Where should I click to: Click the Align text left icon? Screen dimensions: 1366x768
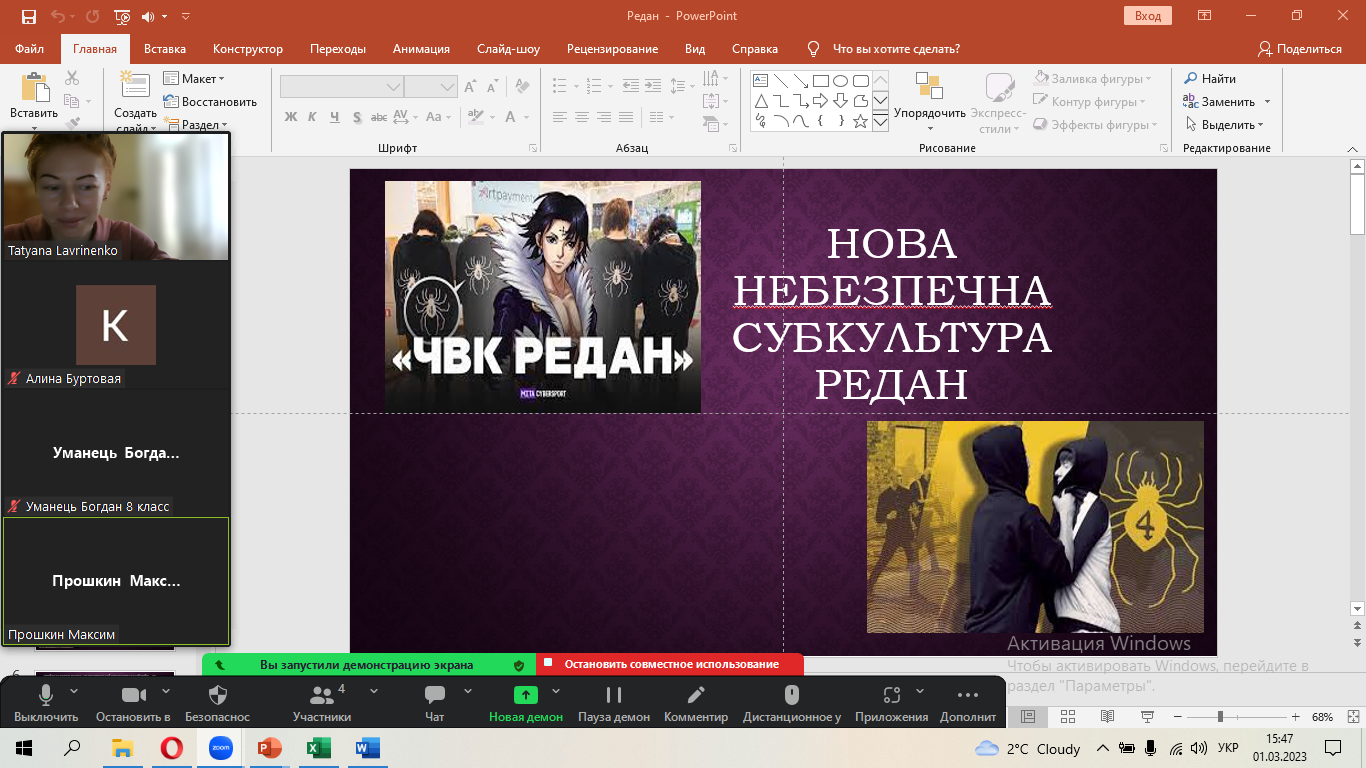click(x=560, y=117)
